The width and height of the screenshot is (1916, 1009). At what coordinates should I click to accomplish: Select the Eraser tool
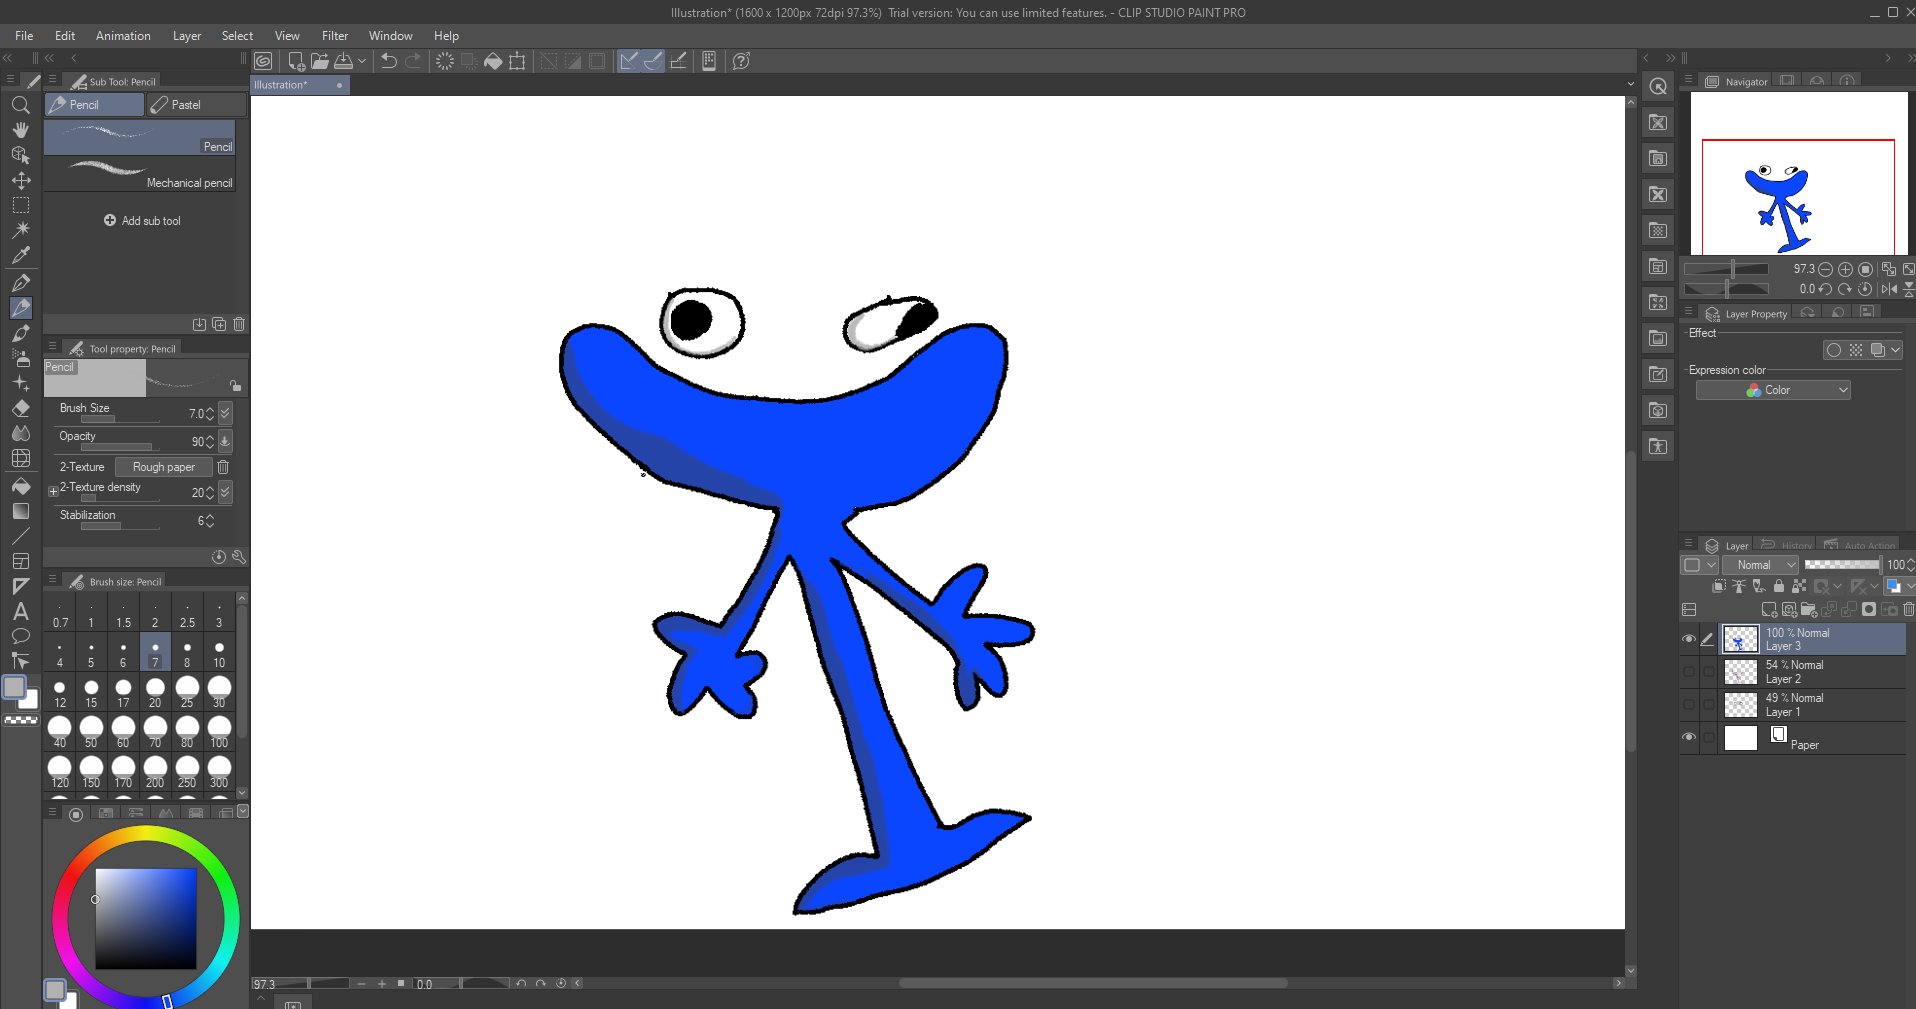point(20,408)
